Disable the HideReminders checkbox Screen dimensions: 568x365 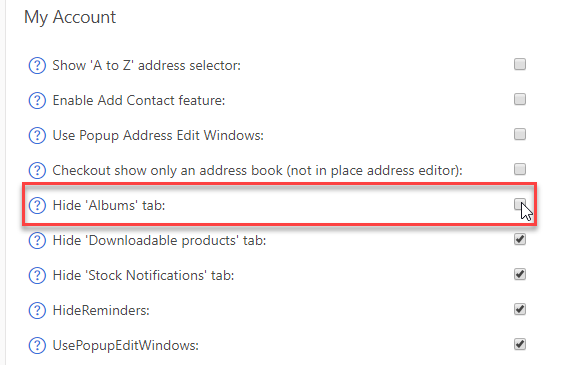[x=520, y=309]
